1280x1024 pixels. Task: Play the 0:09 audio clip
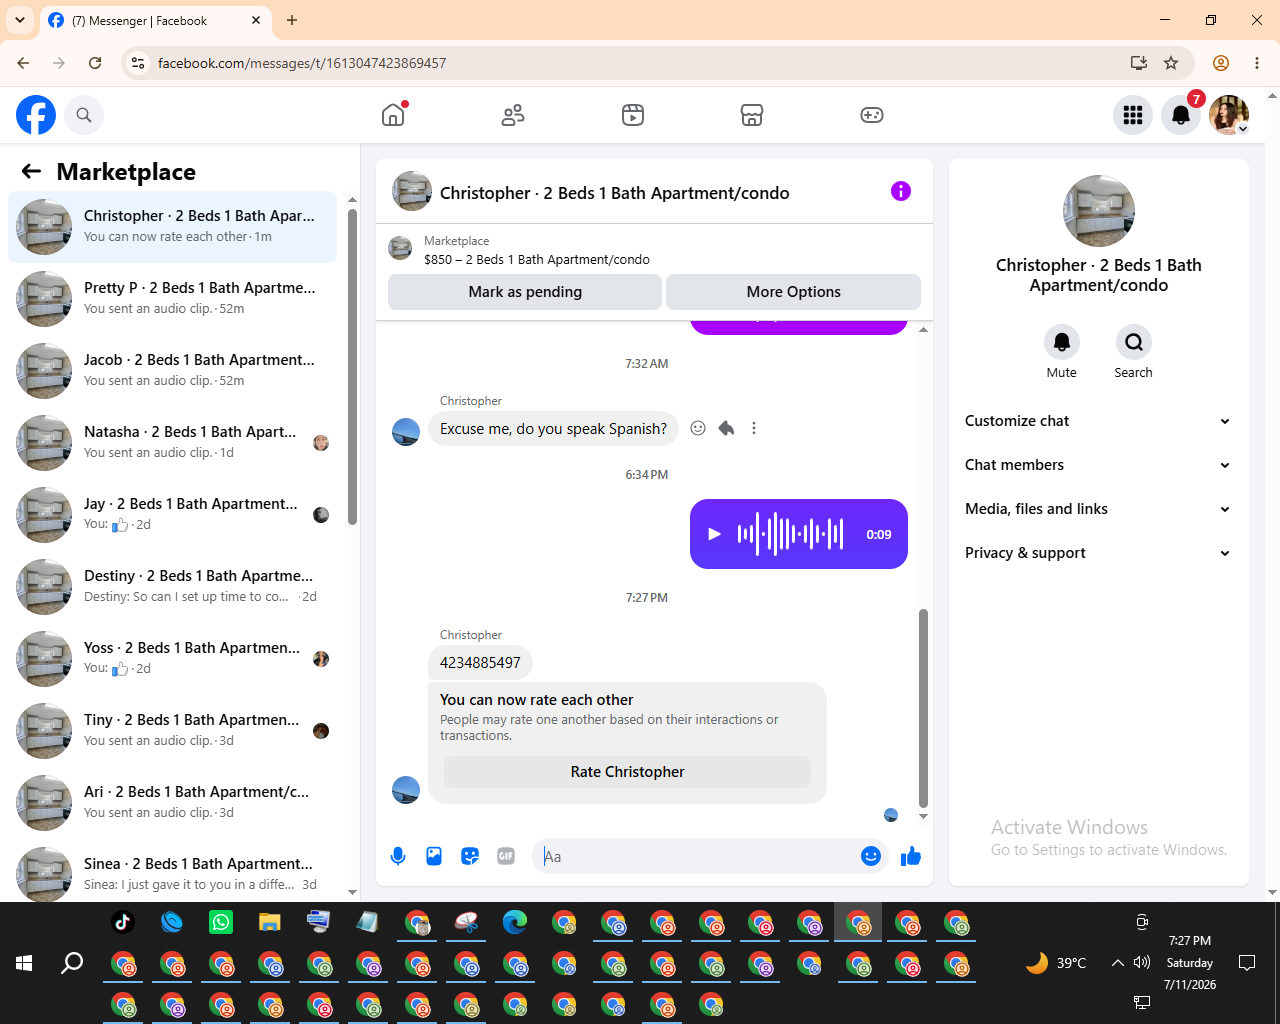[714, 534]
